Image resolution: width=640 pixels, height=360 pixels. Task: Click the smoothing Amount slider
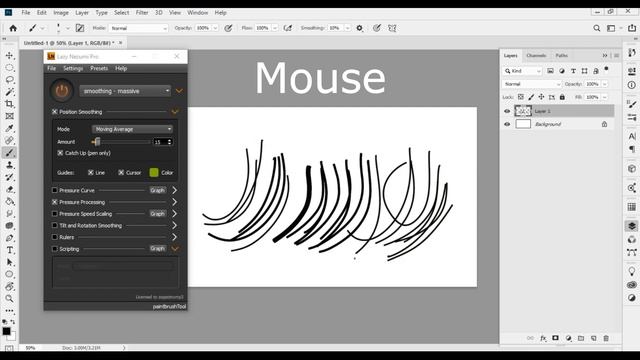[121, 142]
